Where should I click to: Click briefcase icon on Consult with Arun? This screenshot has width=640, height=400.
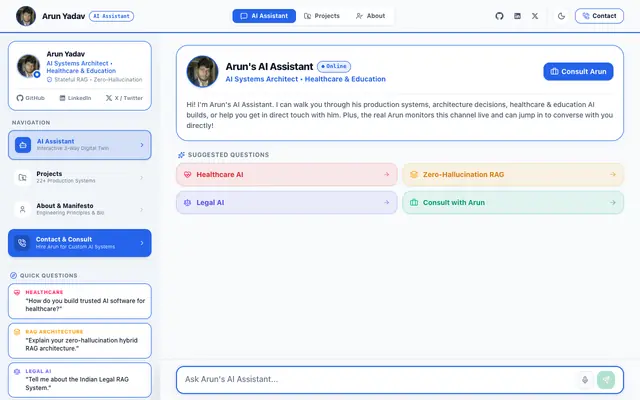414,202
